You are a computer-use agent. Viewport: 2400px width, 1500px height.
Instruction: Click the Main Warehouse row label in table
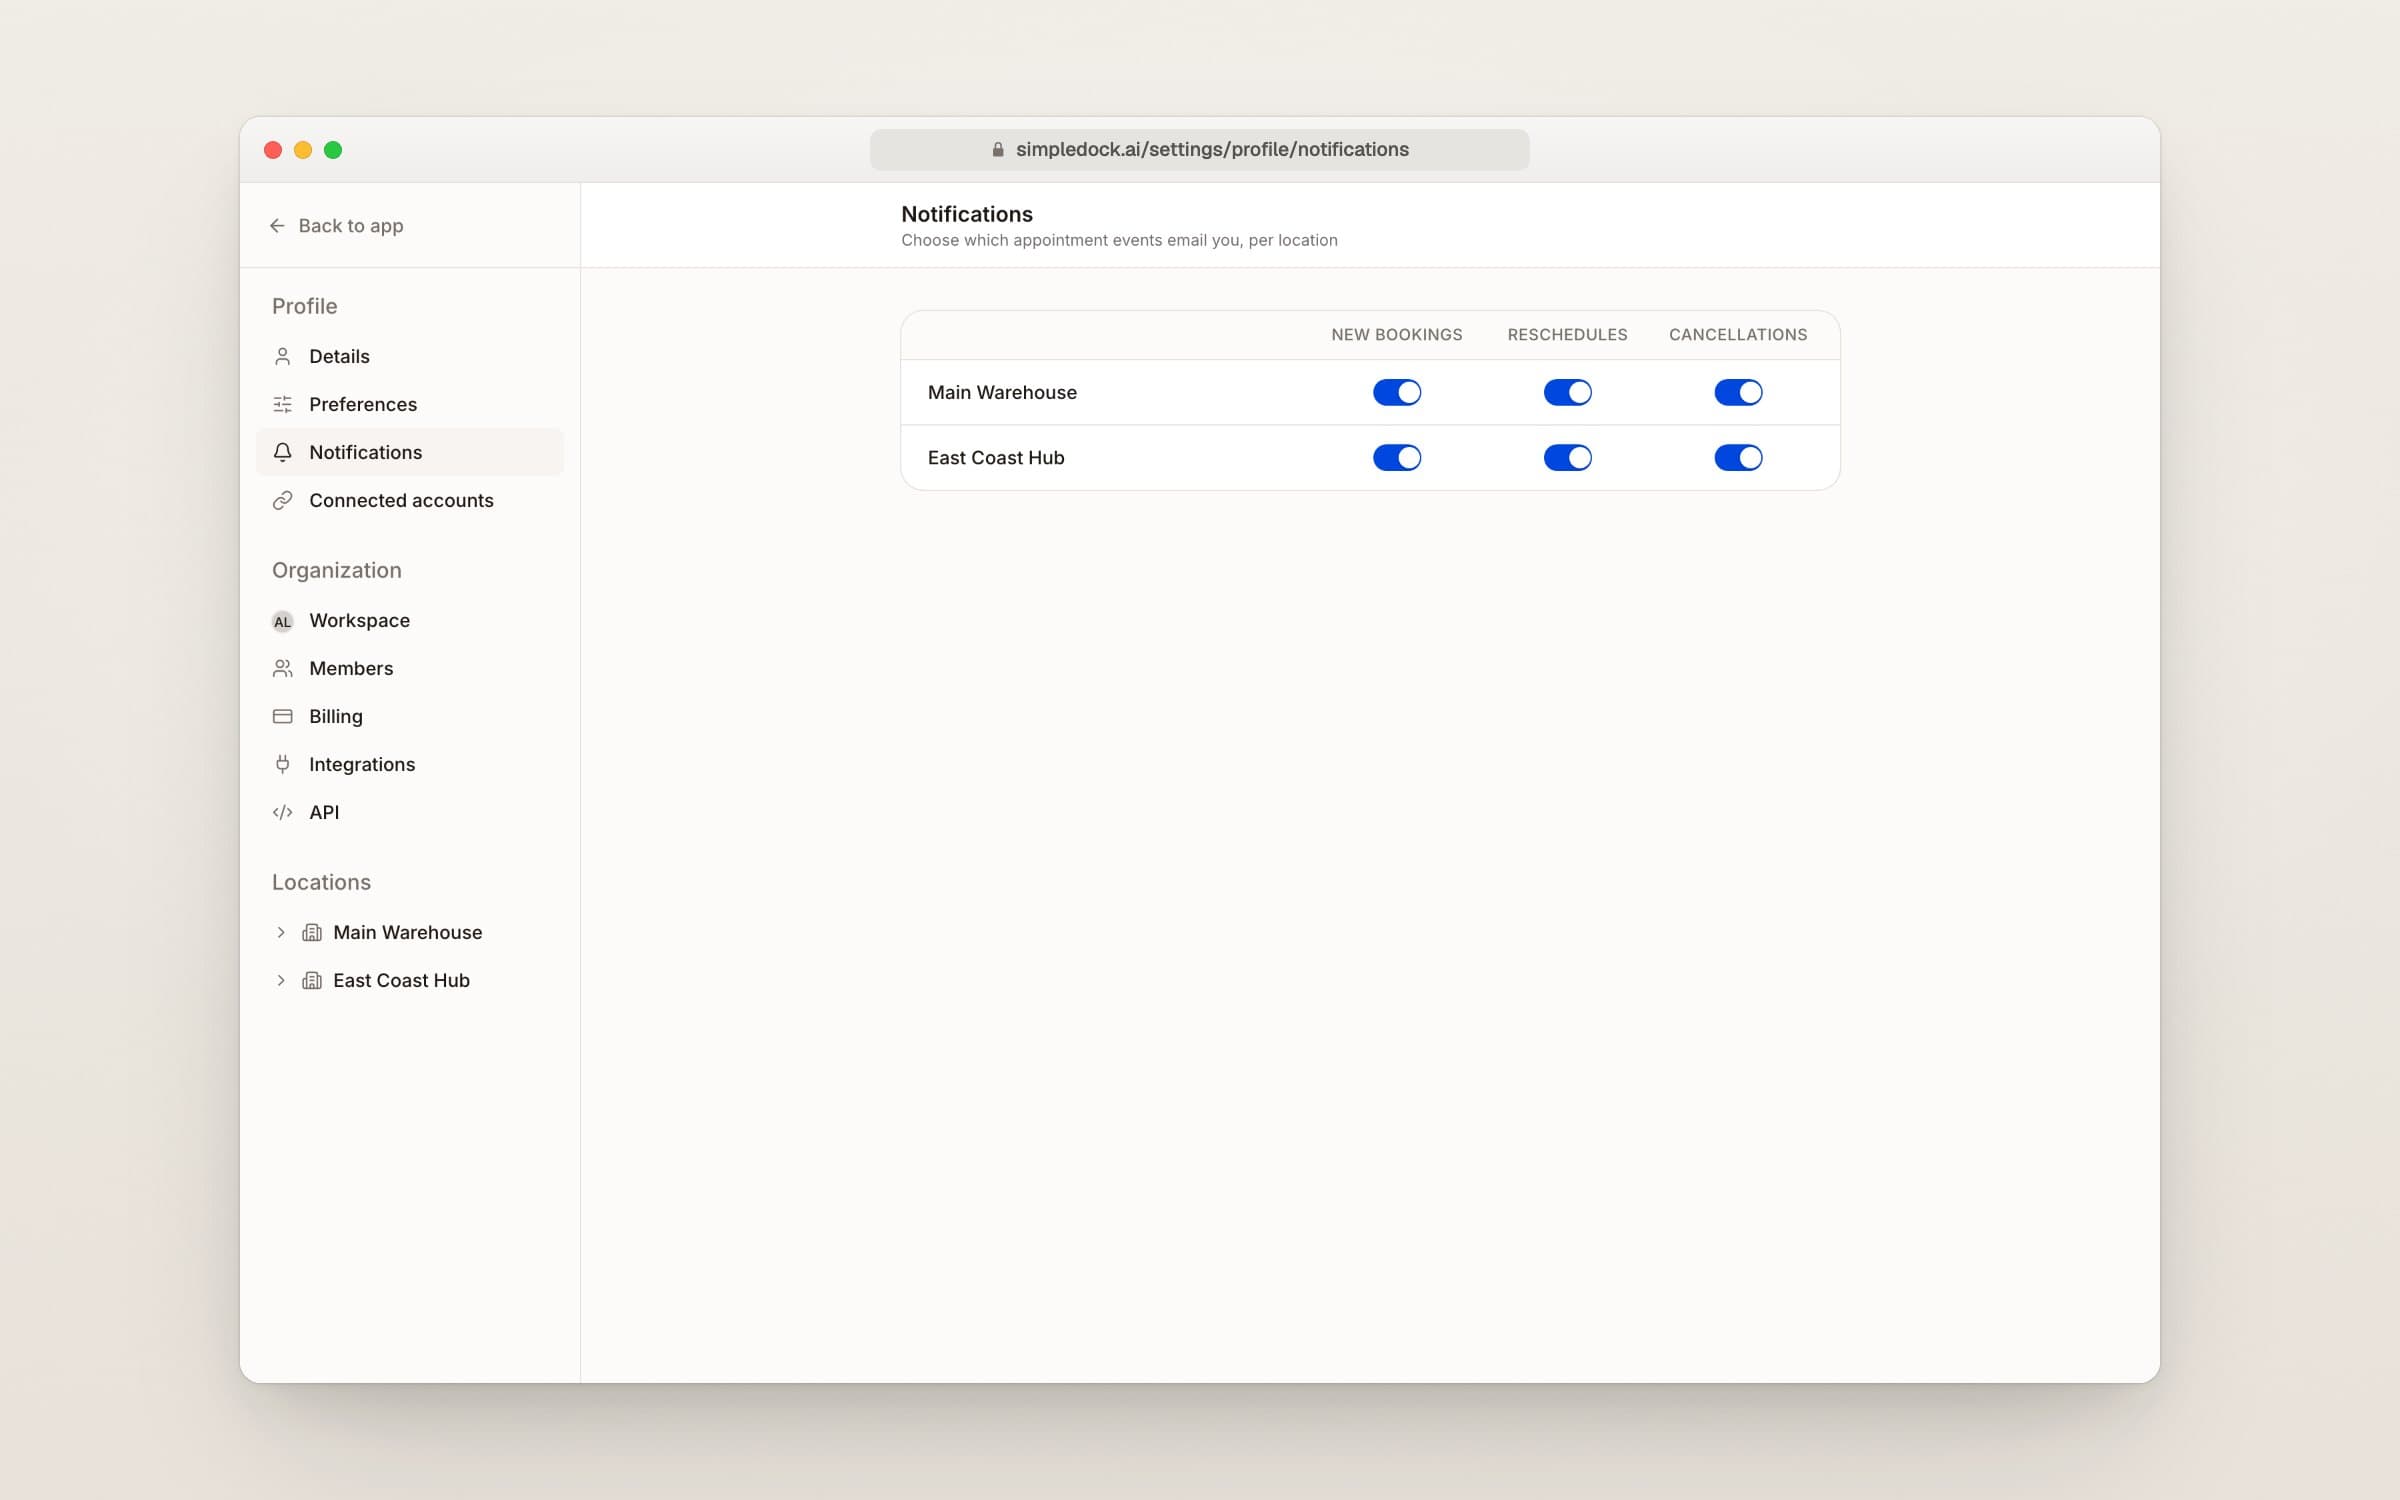pyautogui.click(x=1002, y=392)
